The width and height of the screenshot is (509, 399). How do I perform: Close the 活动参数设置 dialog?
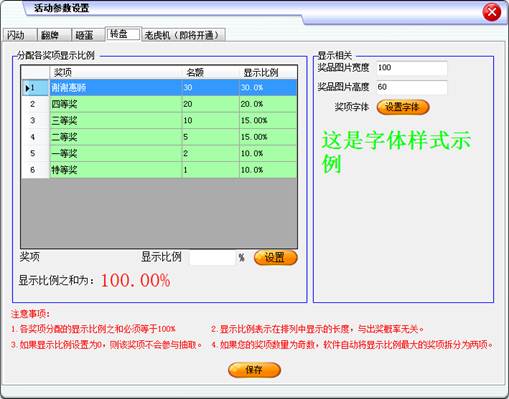click(492, 13)
